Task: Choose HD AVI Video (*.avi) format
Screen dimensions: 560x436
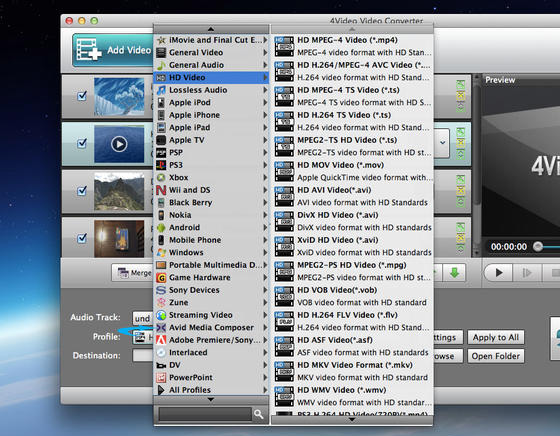Action: click(352, 196)
